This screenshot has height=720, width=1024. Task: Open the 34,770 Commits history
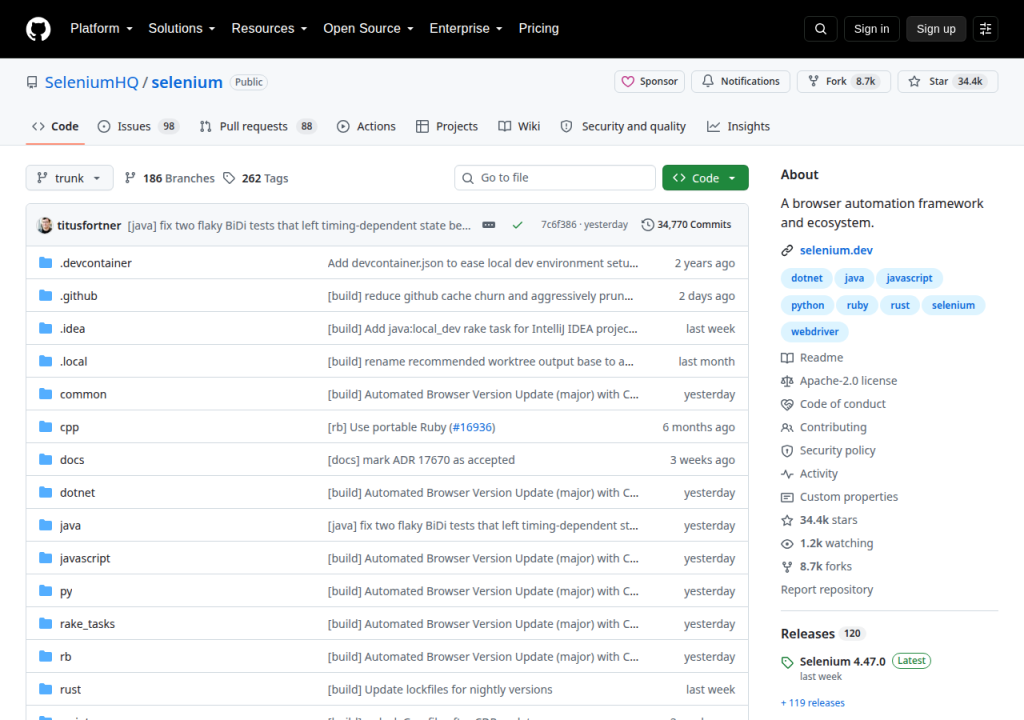coord(686,225)
